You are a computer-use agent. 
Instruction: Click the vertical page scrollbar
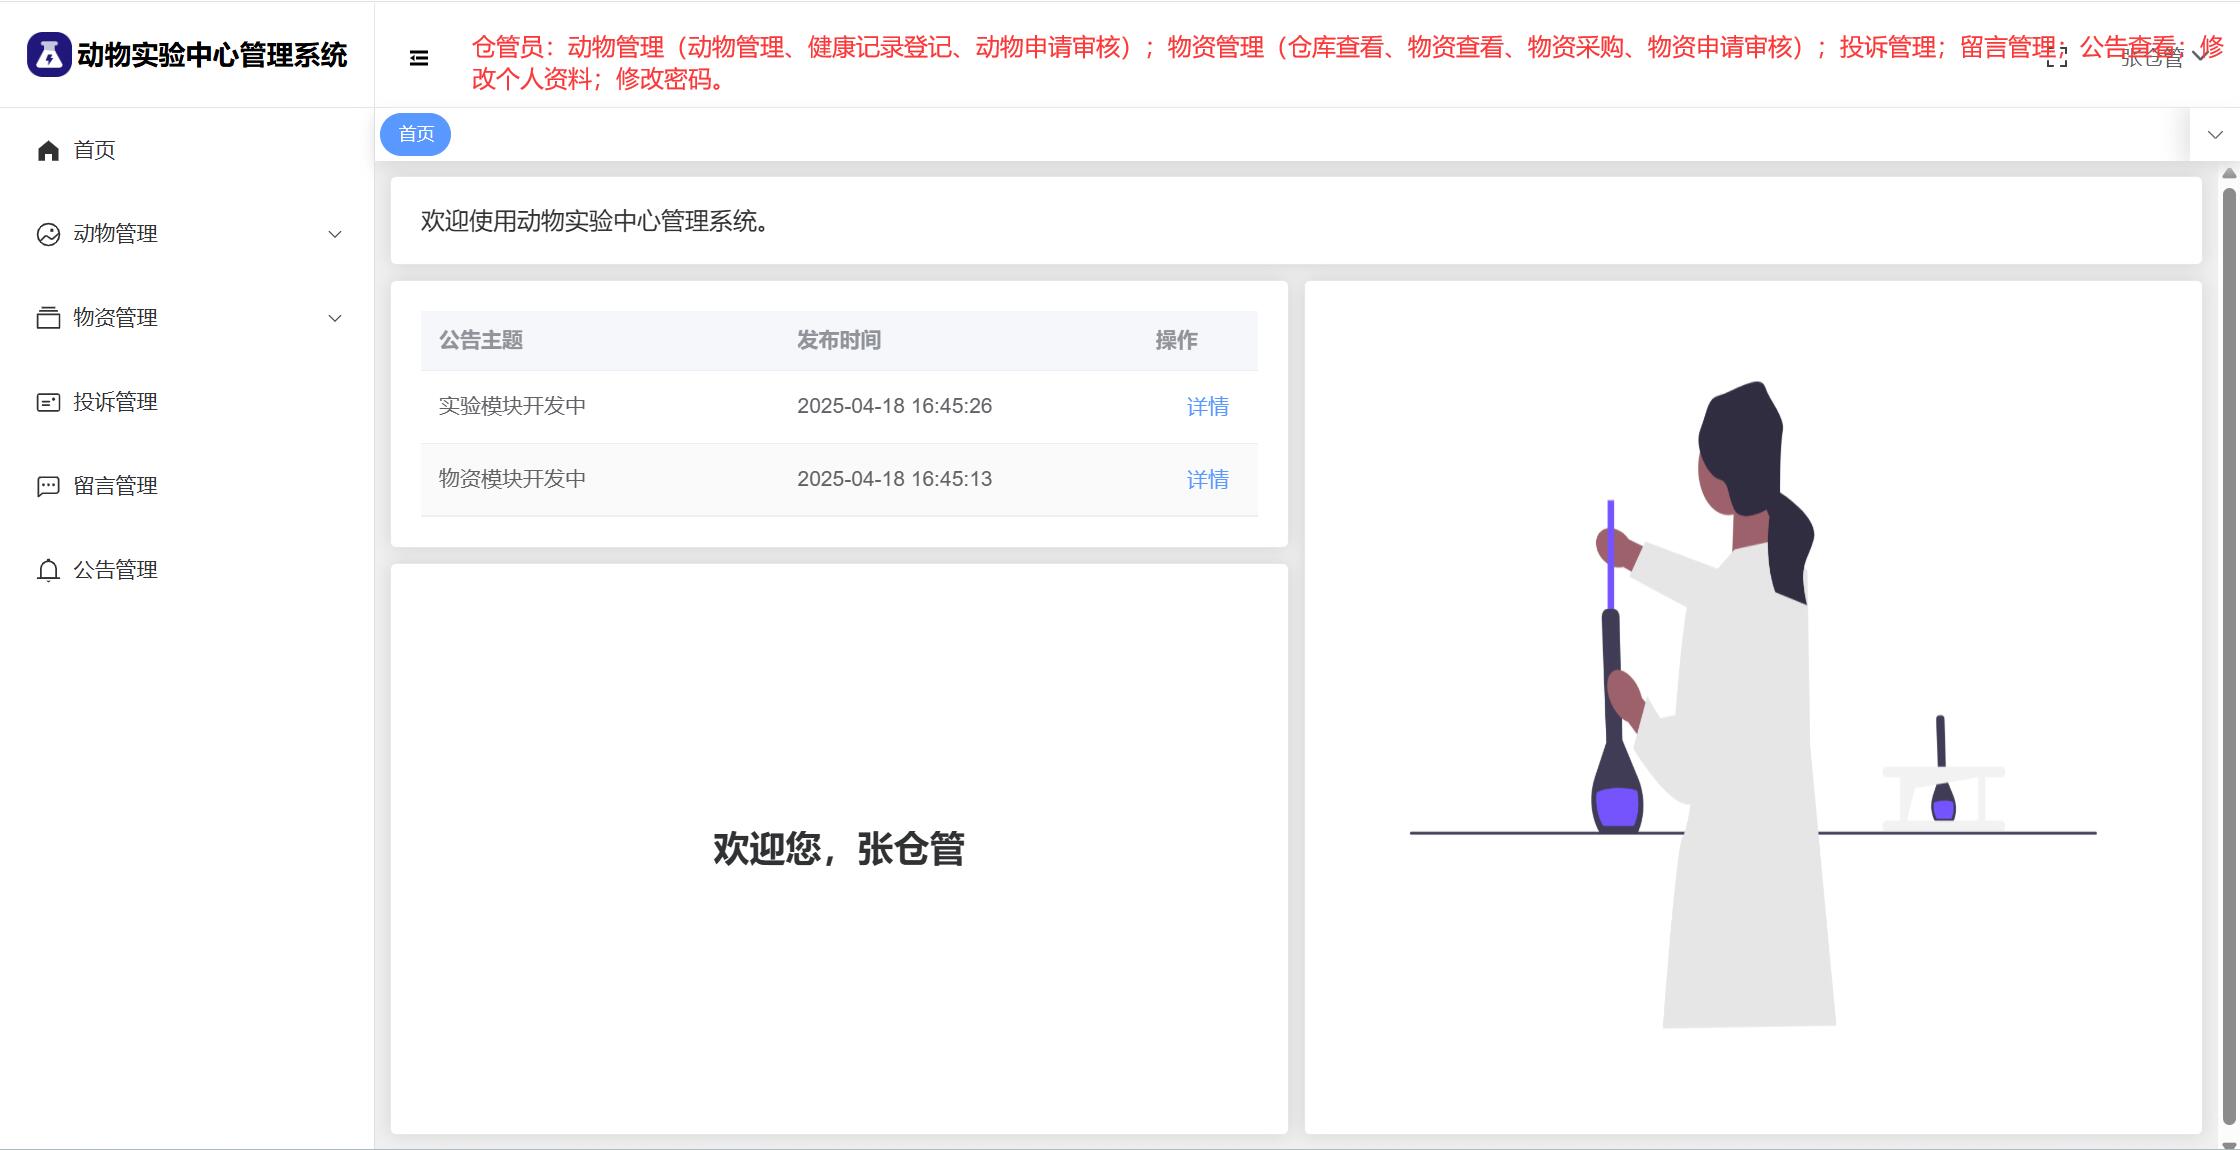[2229, 650]
